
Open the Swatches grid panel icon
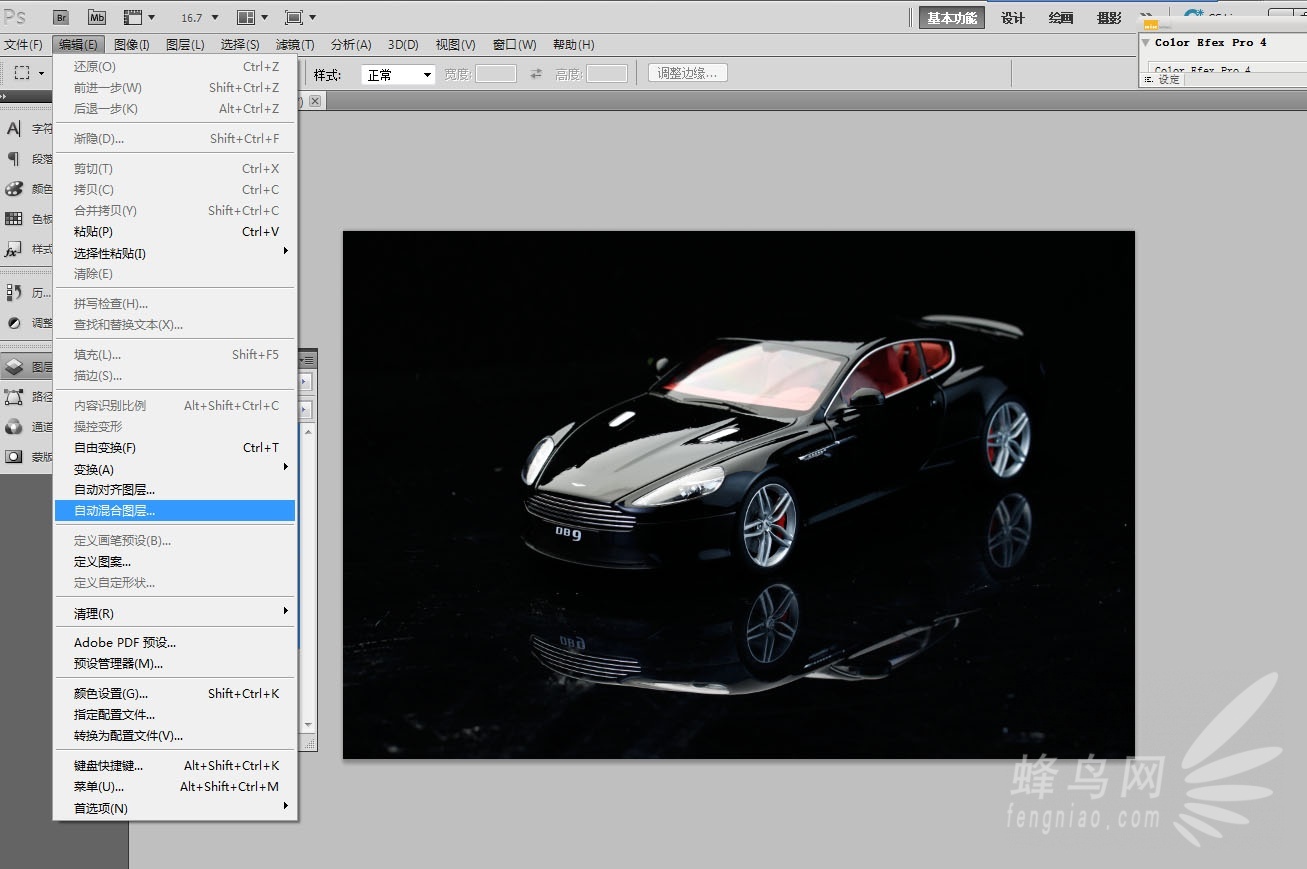tap(14, 218)
